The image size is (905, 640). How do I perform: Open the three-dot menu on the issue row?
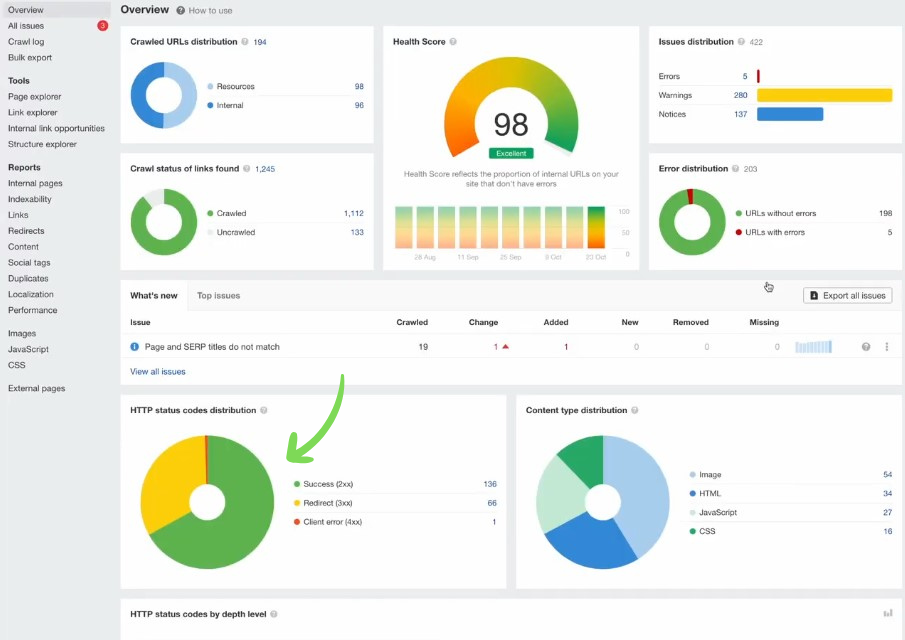click(x=887, y=347)
